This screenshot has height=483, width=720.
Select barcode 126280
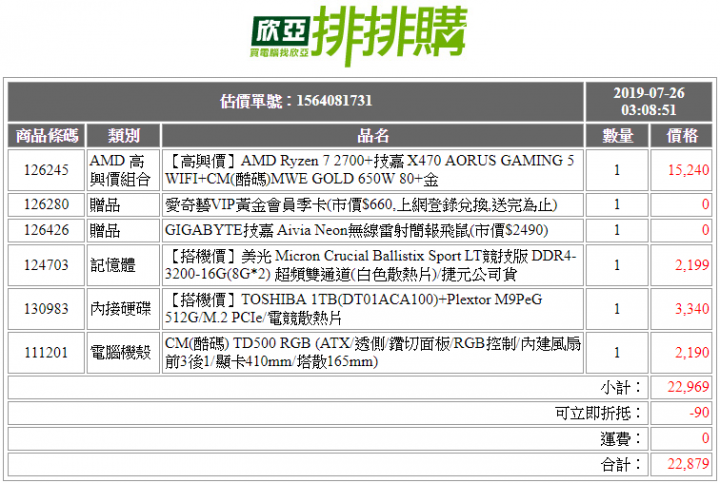point(46,204)
